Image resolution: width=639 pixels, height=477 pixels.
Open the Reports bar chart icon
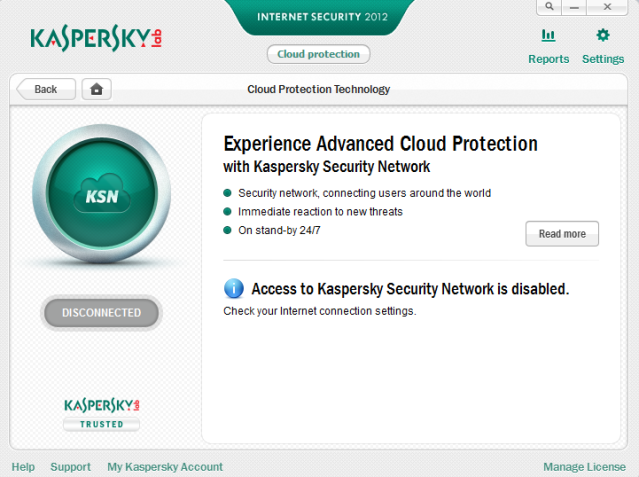coord(548,35)
